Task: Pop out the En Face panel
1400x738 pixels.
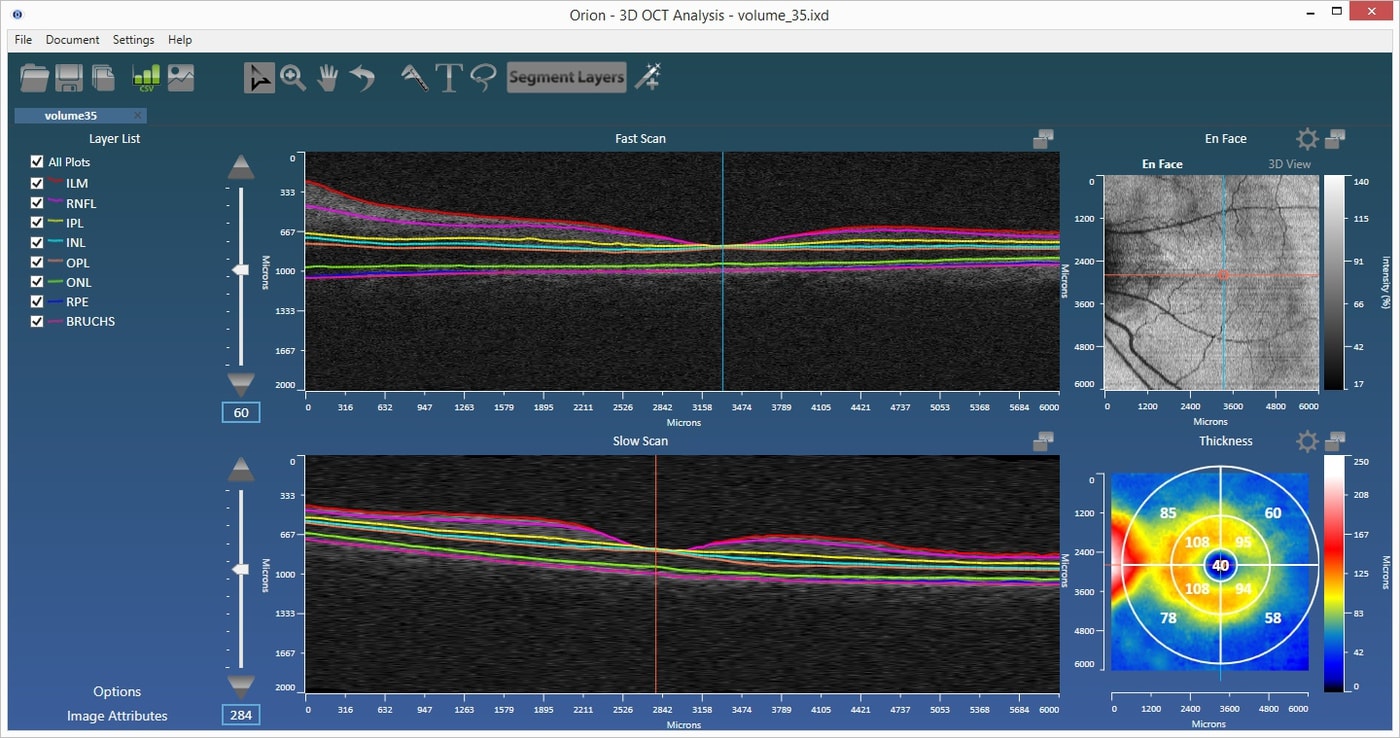Action: click(x=1335, y=139)
